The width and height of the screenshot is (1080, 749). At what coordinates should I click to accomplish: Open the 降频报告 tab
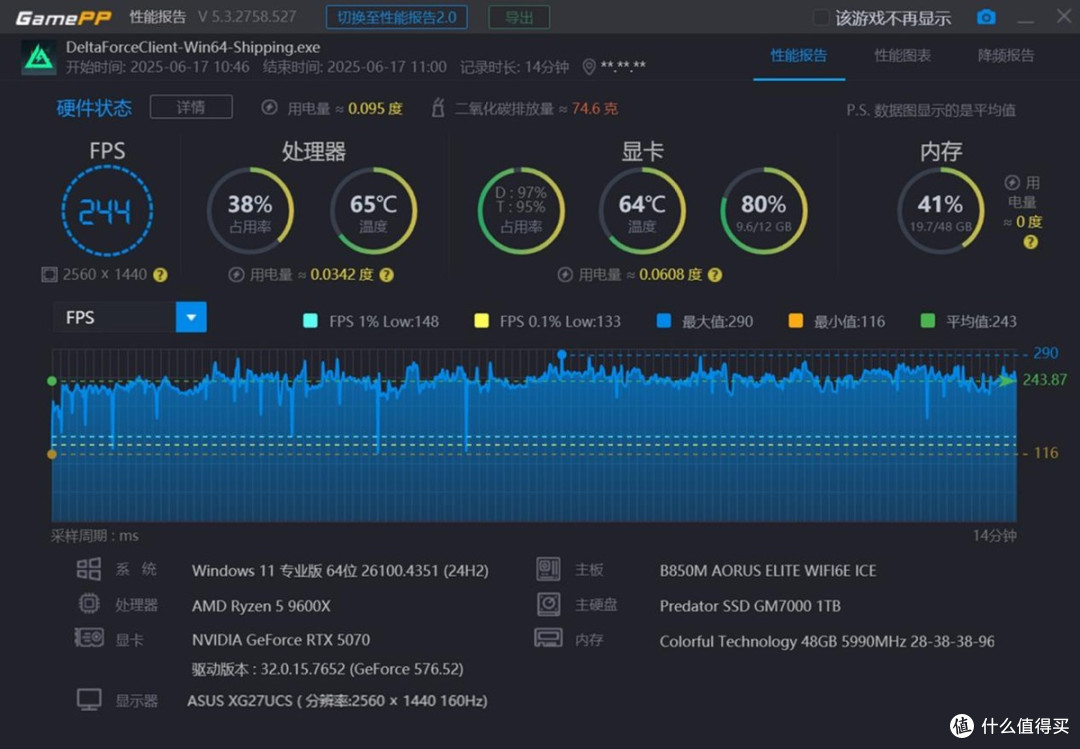[x=1006, y=56]
